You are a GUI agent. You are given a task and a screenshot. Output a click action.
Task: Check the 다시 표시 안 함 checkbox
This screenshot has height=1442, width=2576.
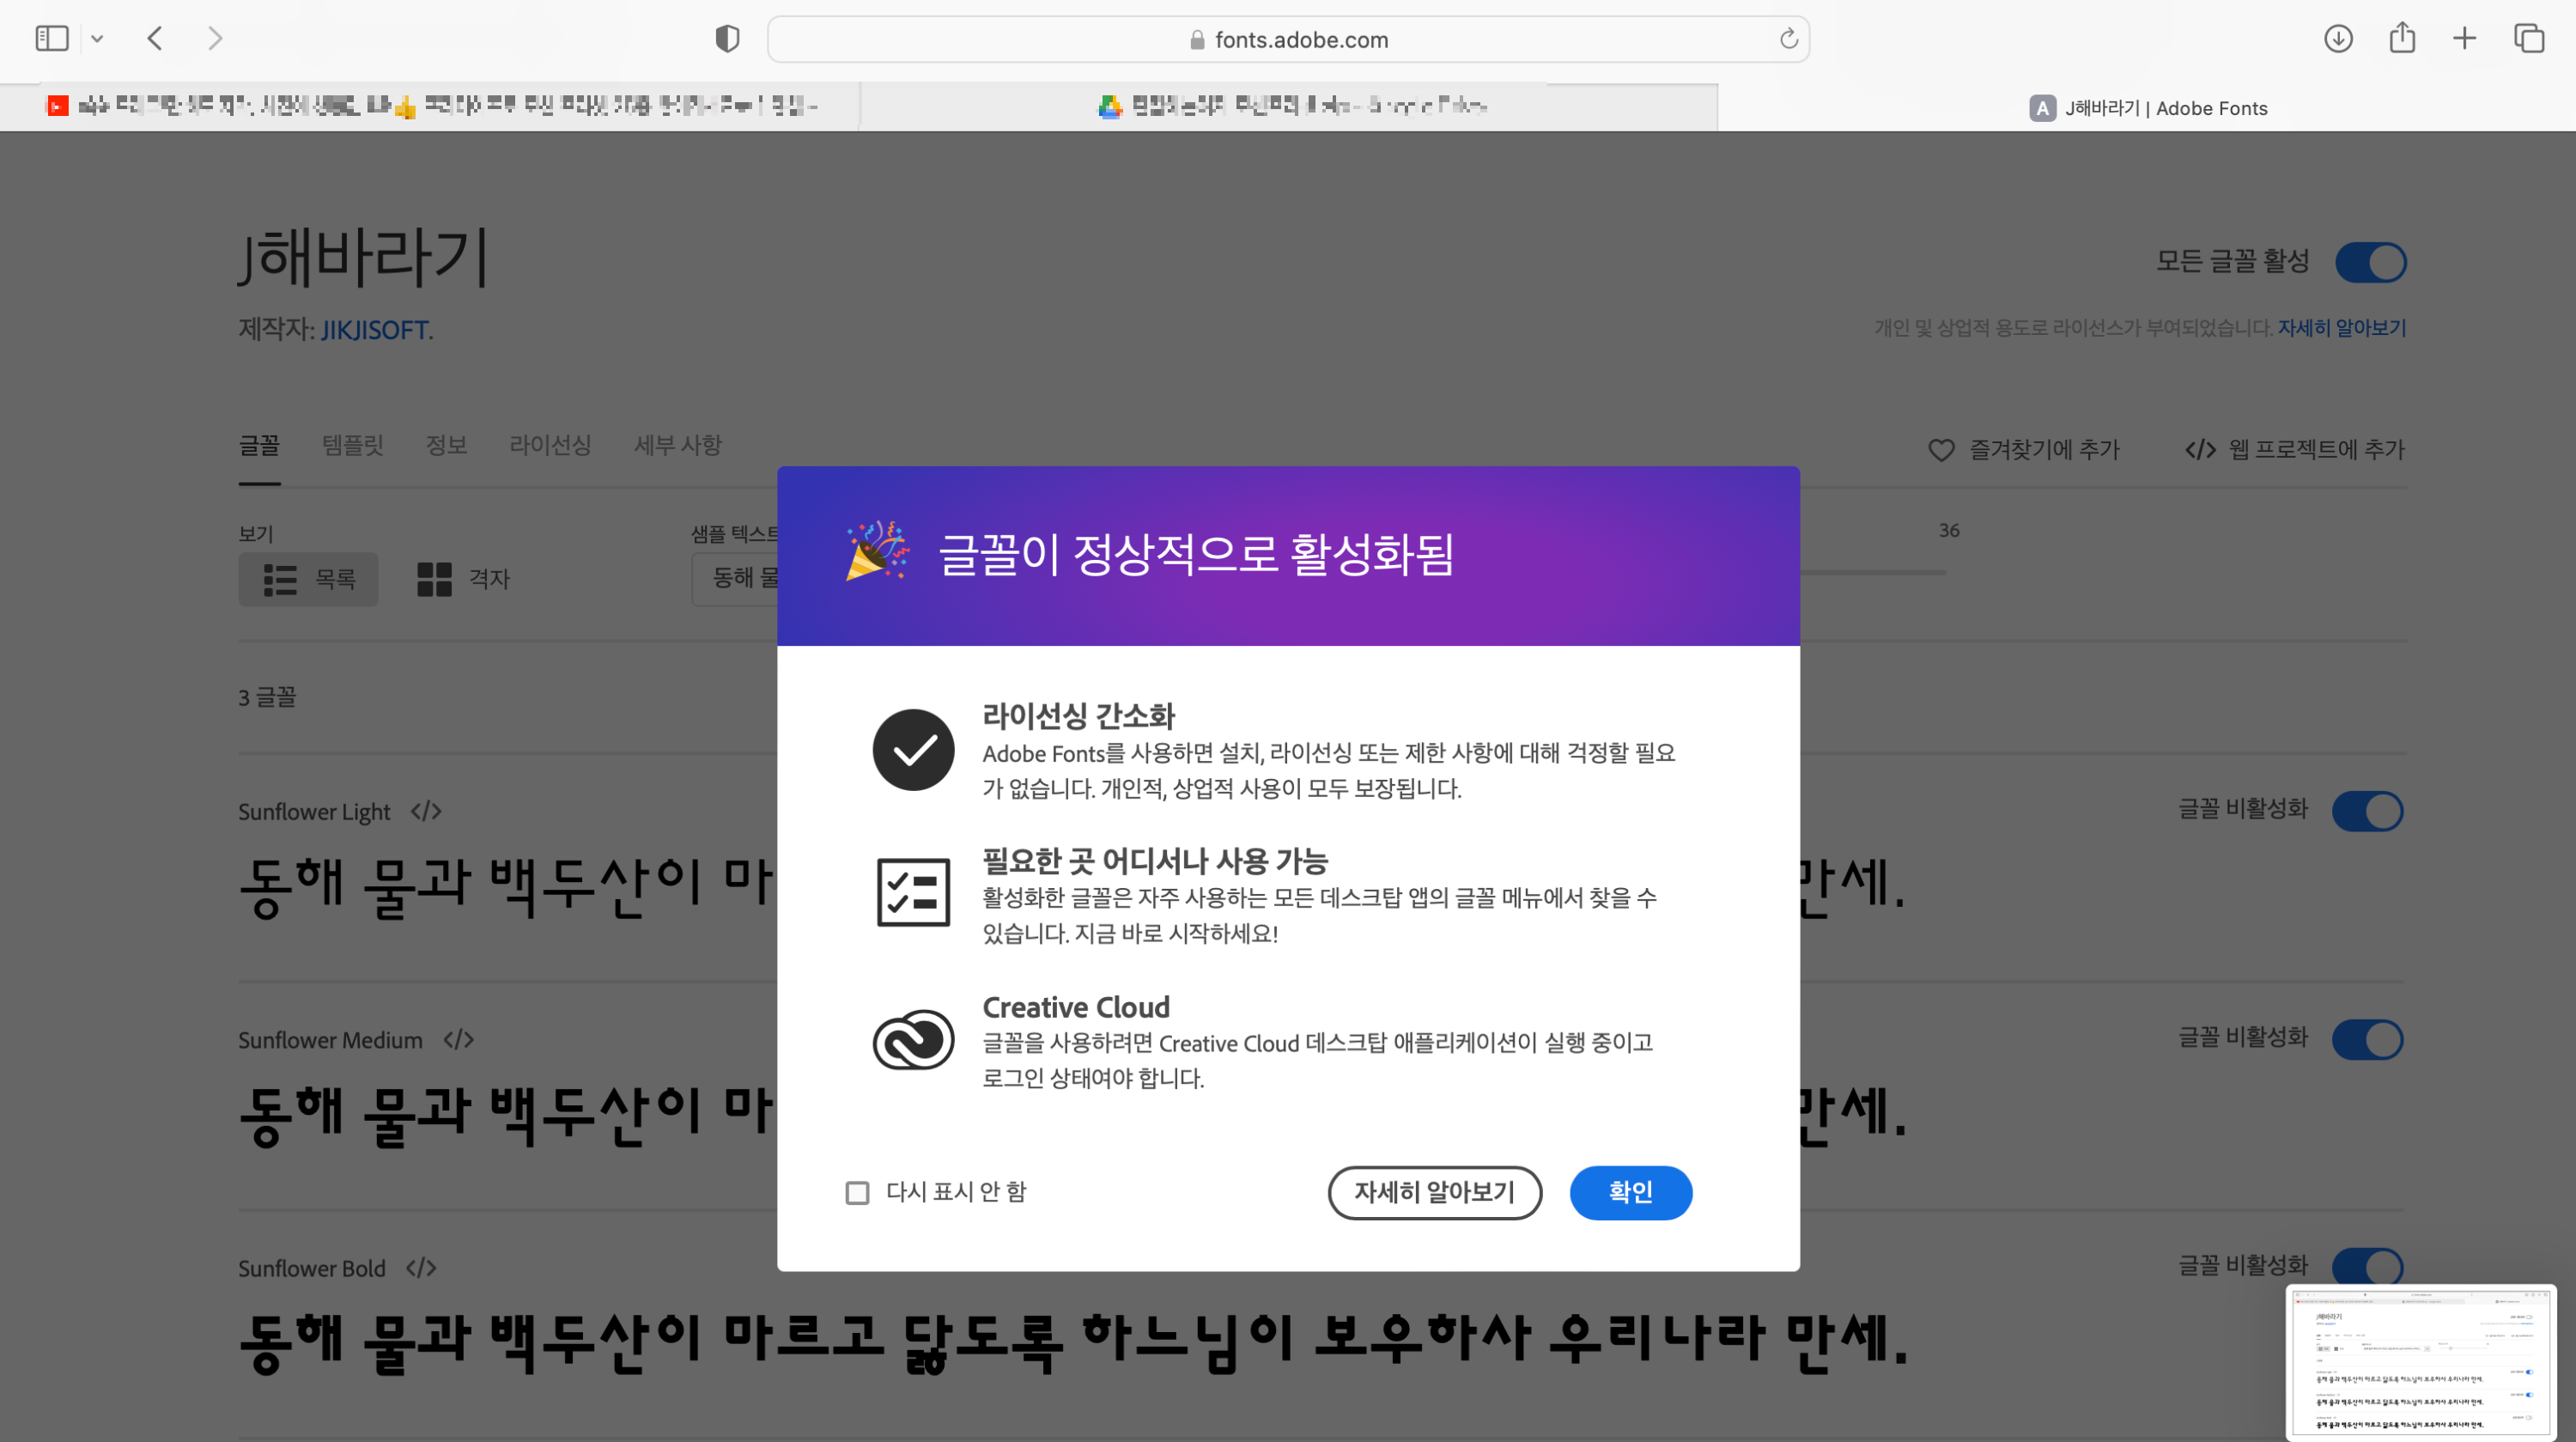[x=857, y=1193]
